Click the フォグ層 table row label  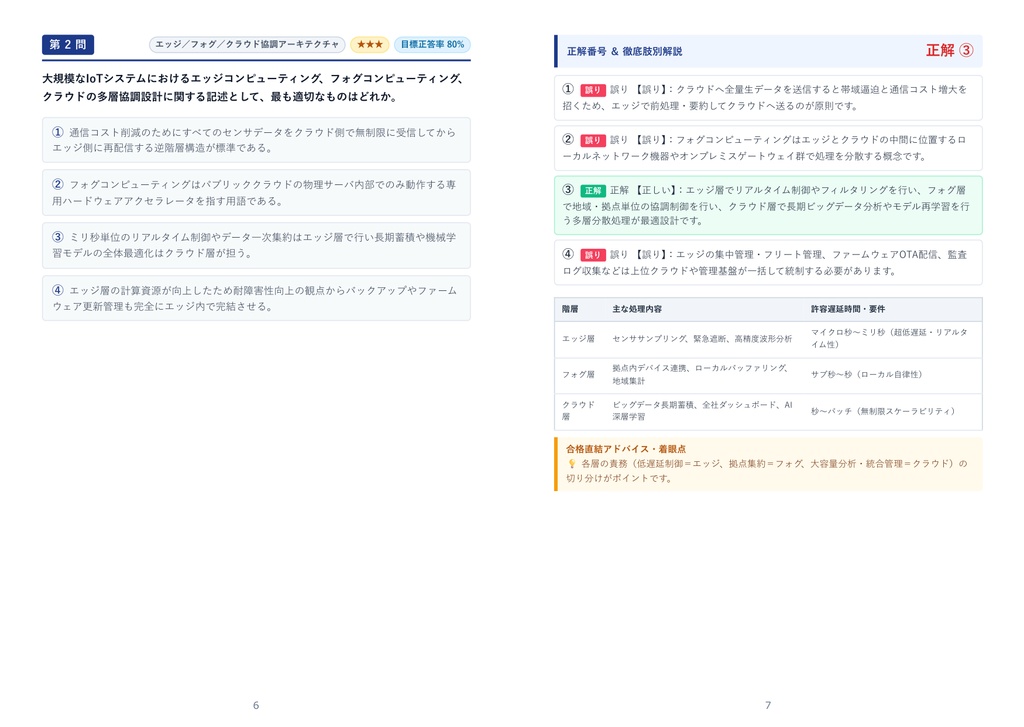(x=579, y=375)
